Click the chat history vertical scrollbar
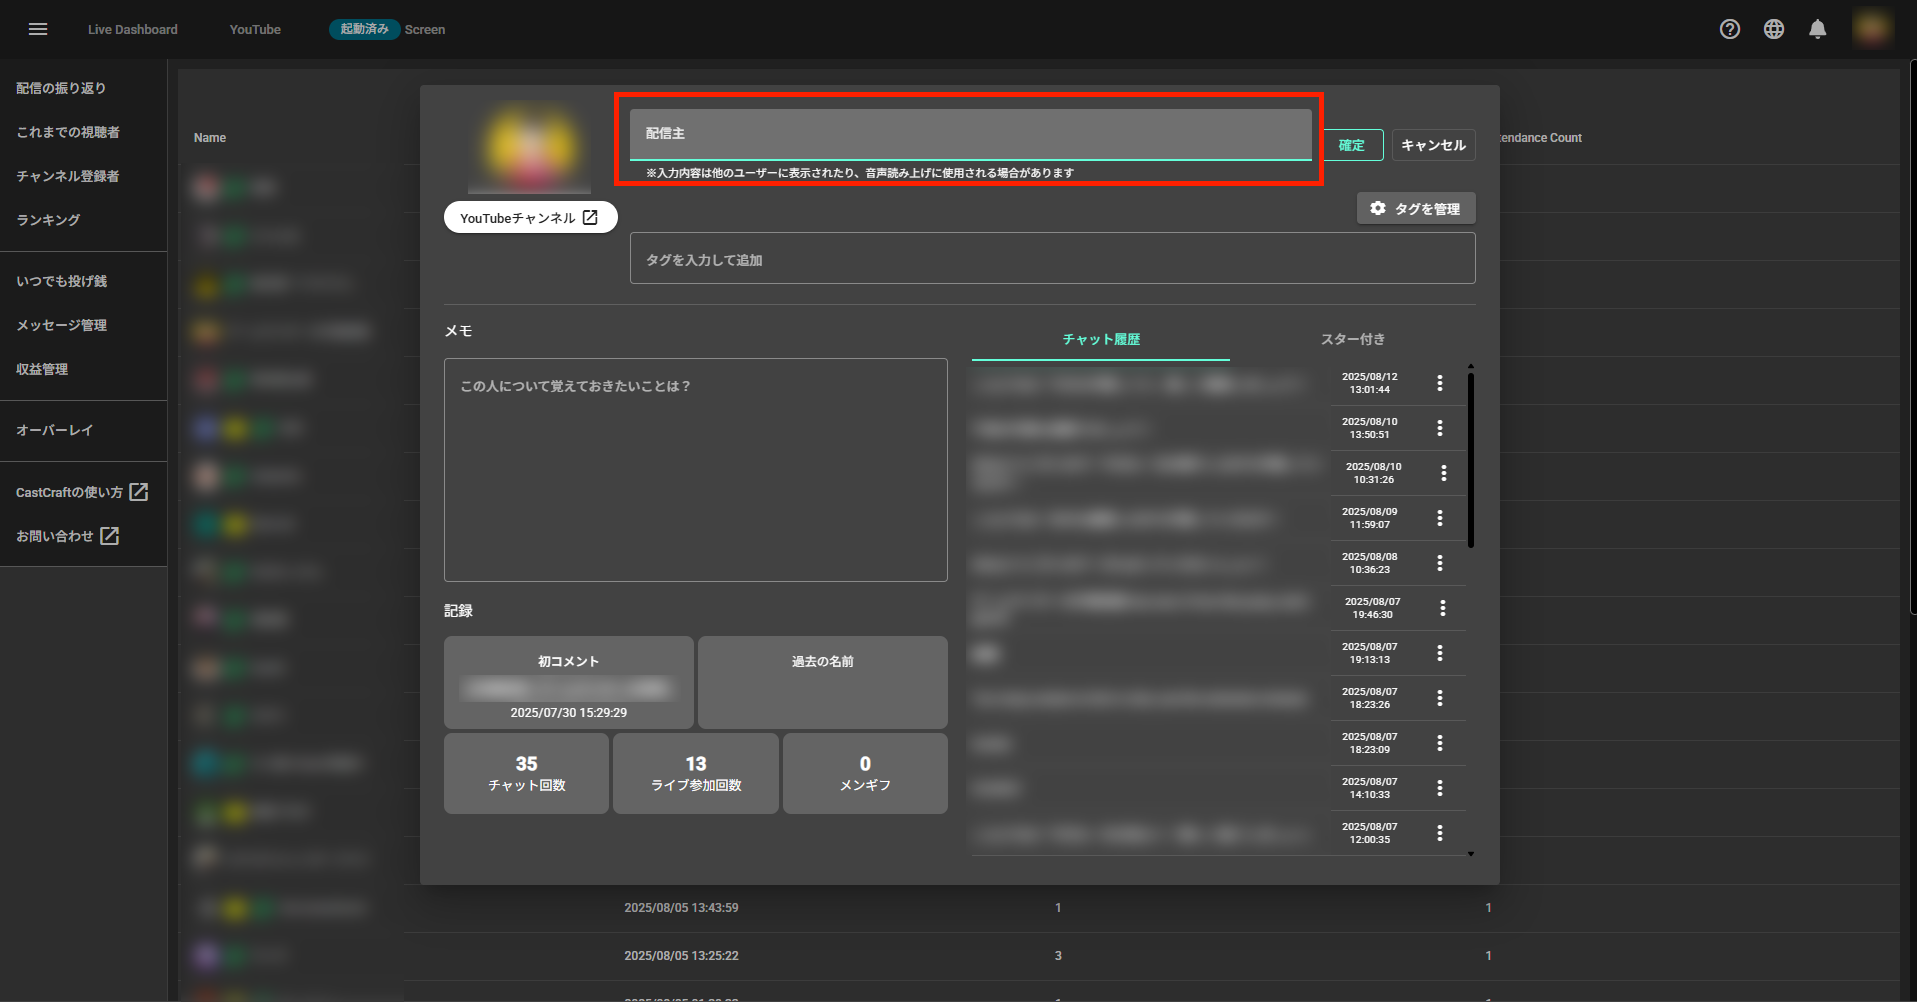Screen dimensions: 1917x1002 pyautogui.click(x=1470, y=461)
